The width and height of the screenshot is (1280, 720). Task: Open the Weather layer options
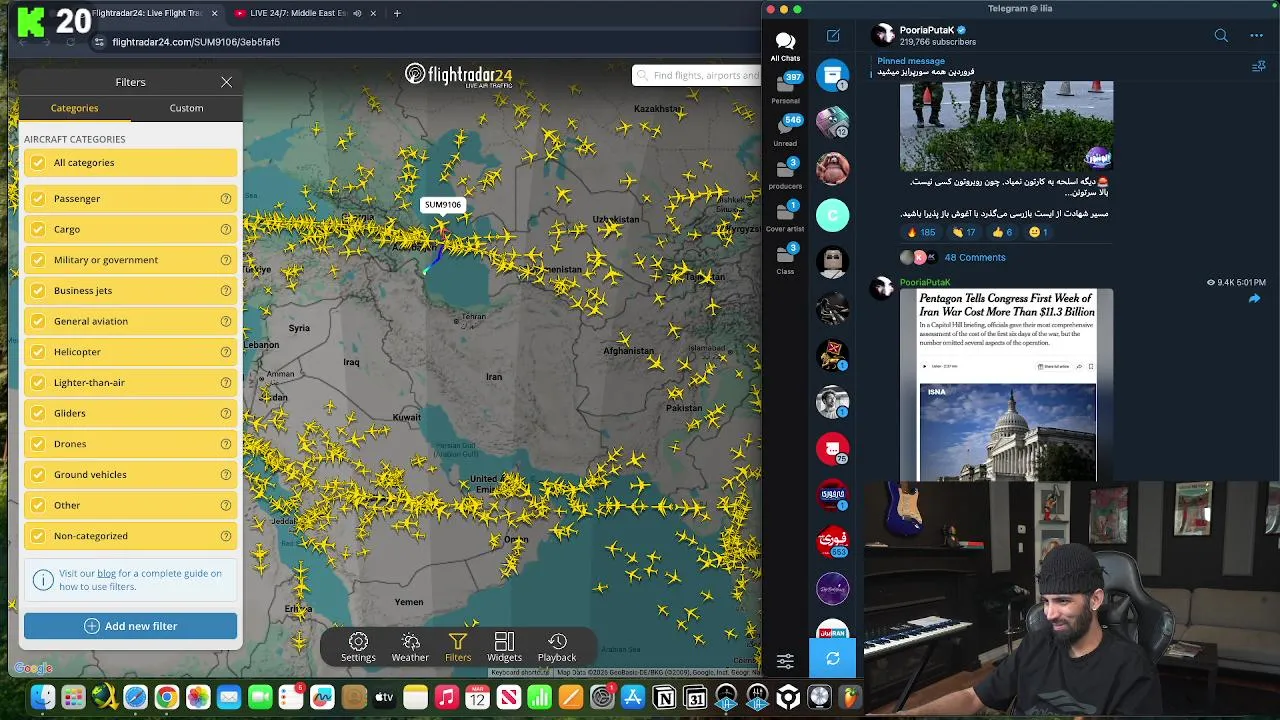point(410,647)
